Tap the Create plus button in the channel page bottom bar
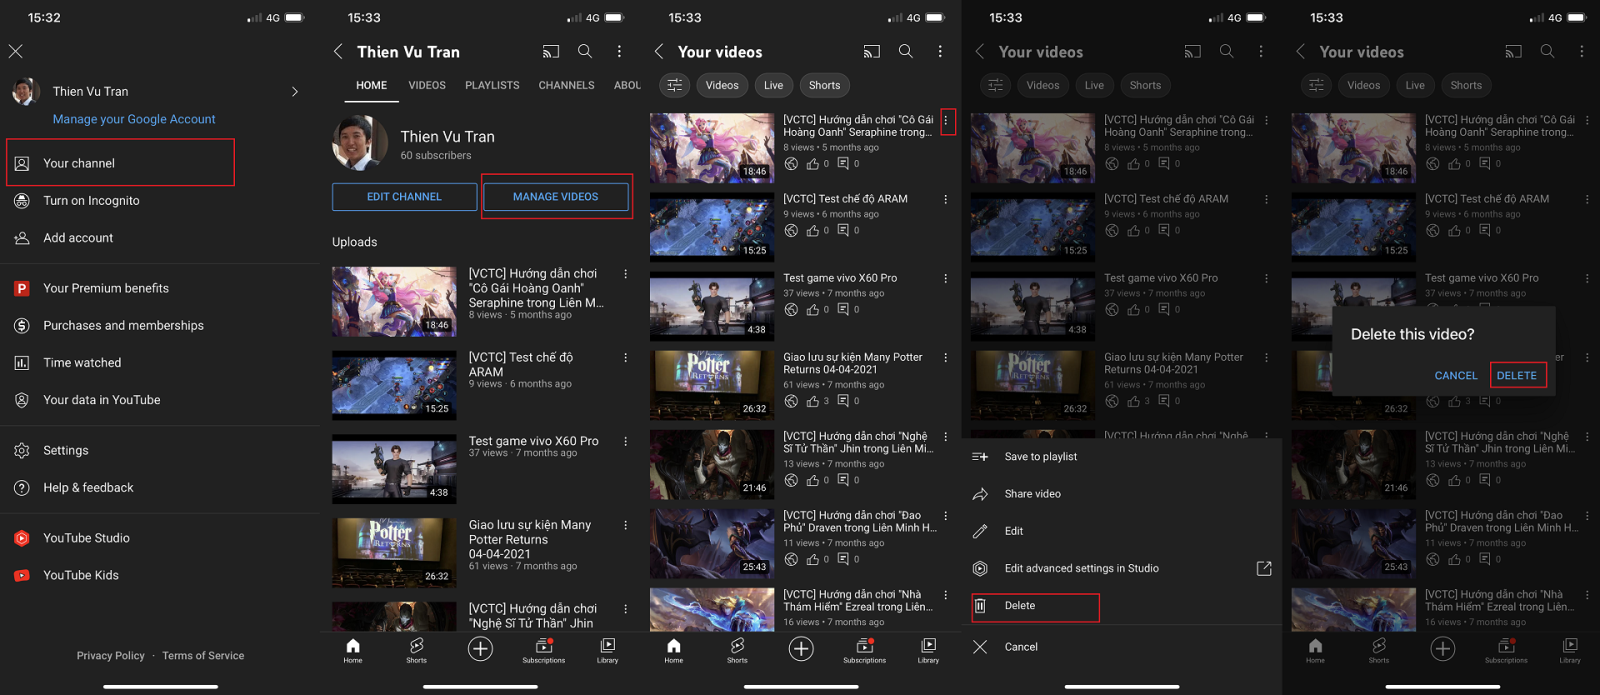Viewport: 1600px width, 695px height. coord(480,649)
